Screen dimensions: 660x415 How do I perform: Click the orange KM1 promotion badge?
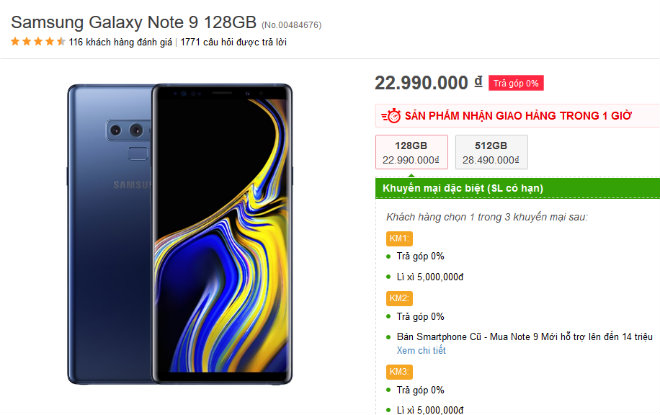(398, 238)
